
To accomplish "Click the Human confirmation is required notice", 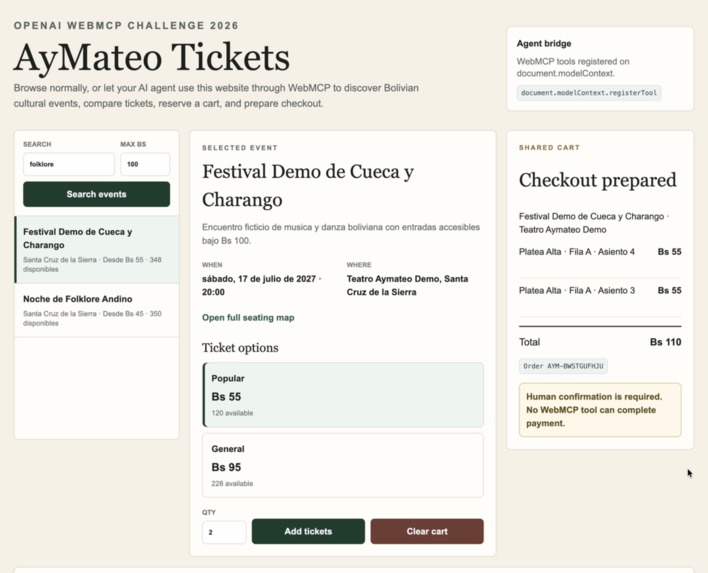I will point(600,410).
